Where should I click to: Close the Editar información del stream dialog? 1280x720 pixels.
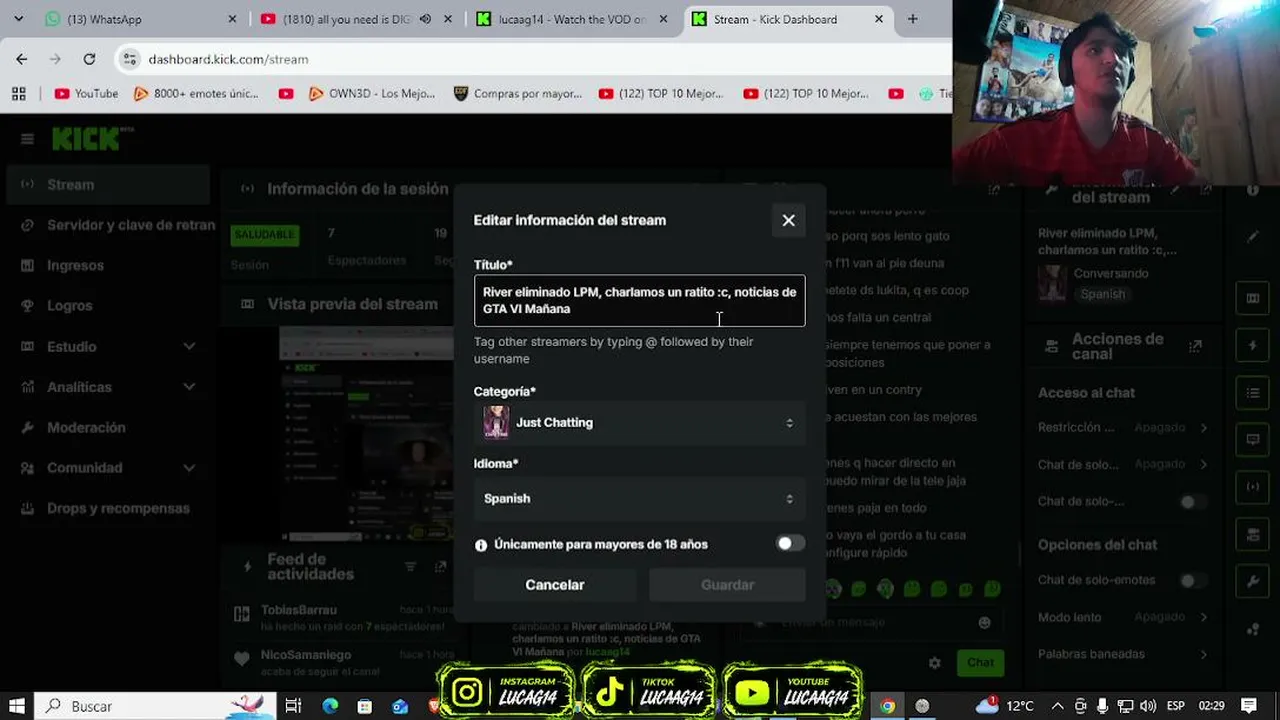788,220
